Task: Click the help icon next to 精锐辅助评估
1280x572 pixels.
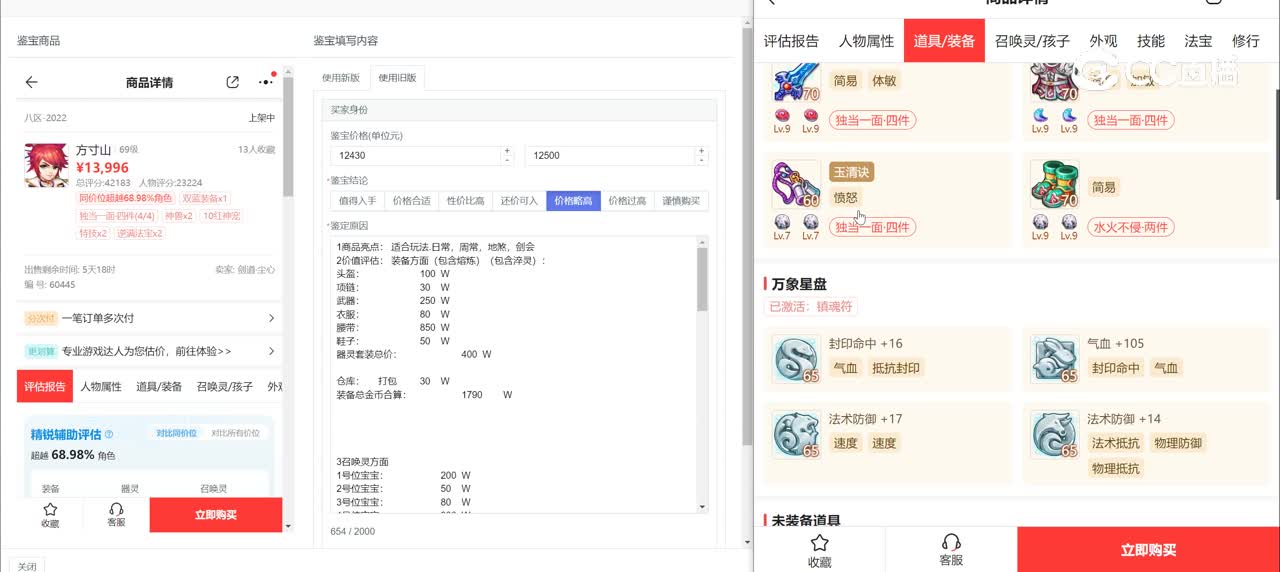Action: 109,435
